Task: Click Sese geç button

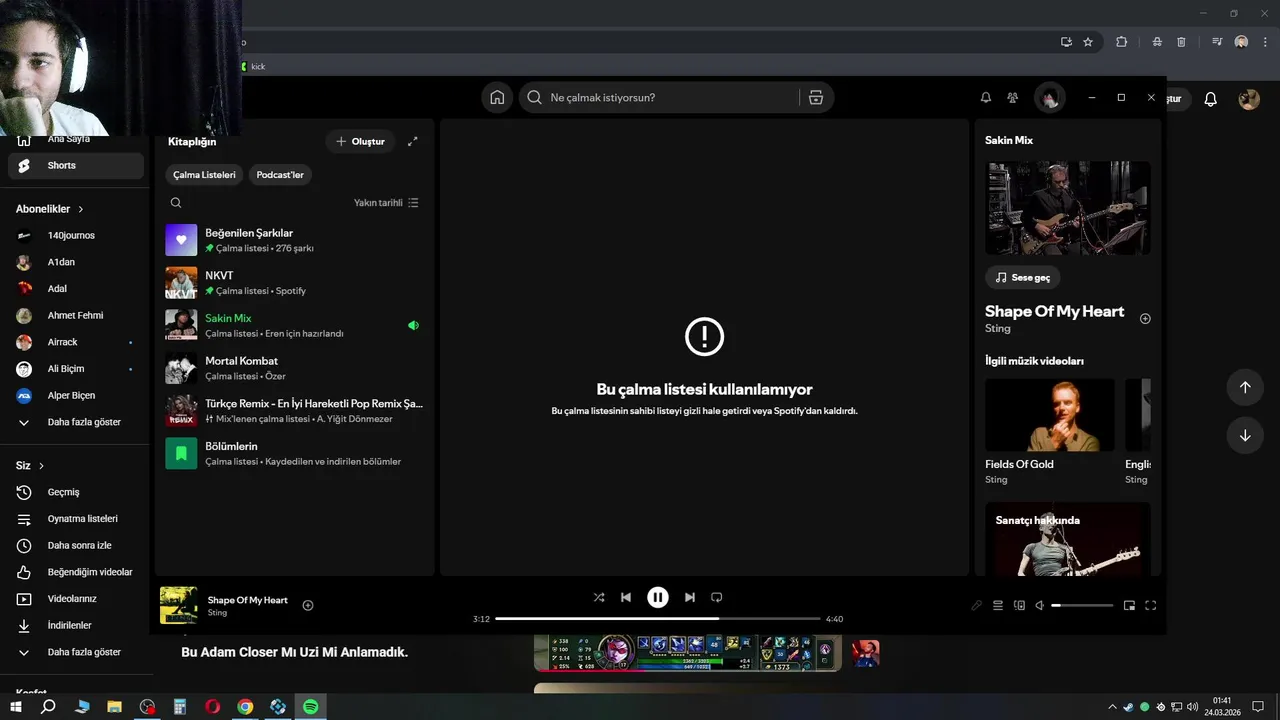Action: click(1023, 277)
